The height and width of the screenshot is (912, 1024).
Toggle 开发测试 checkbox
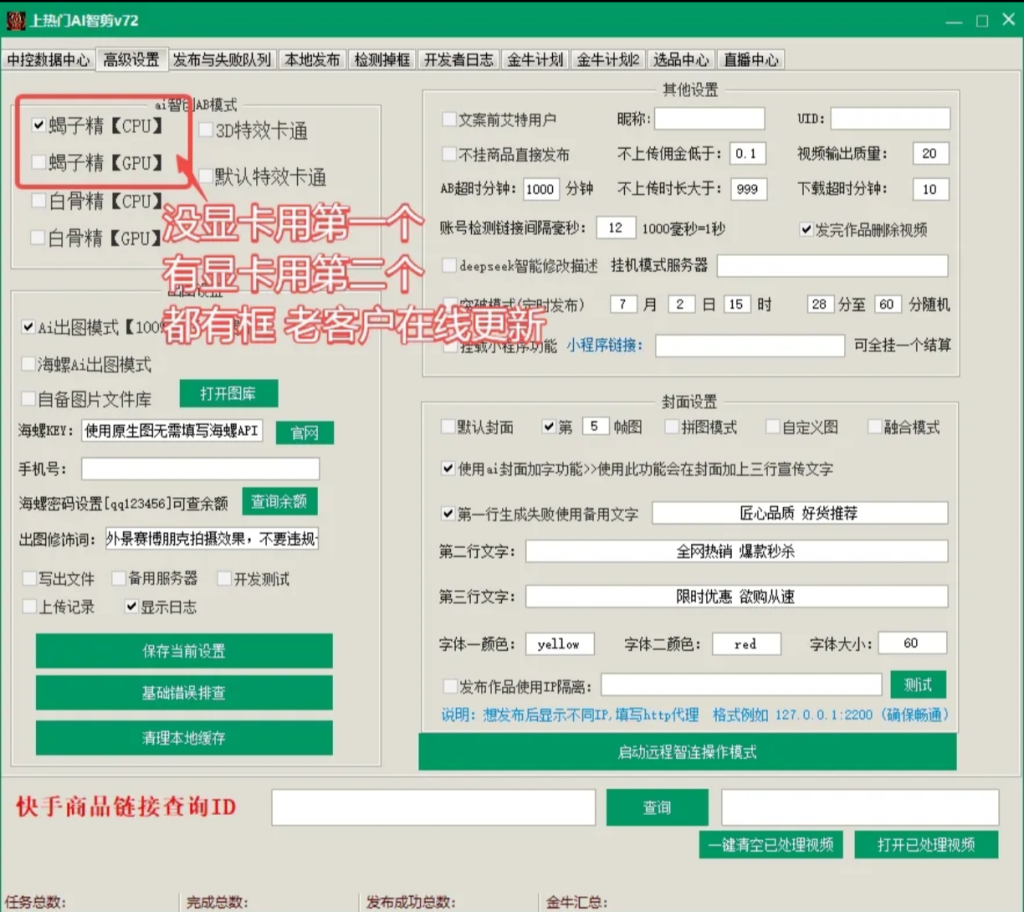[224, 578]
